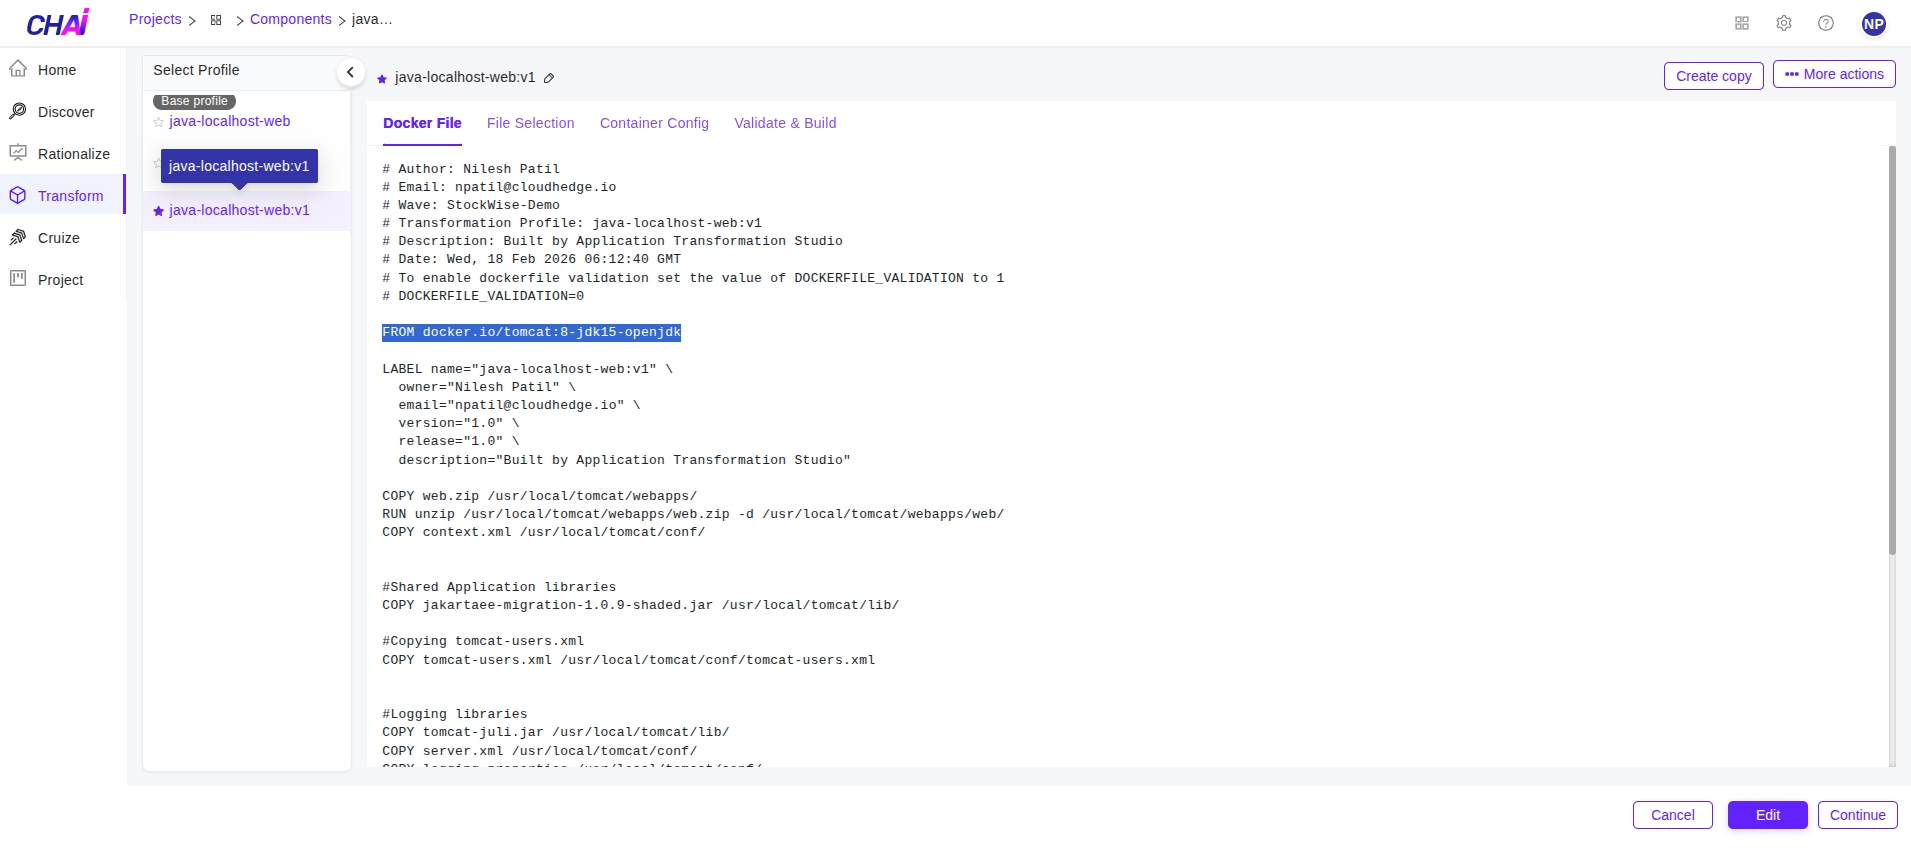Select java-localhost-web base profile

point(230,121)
